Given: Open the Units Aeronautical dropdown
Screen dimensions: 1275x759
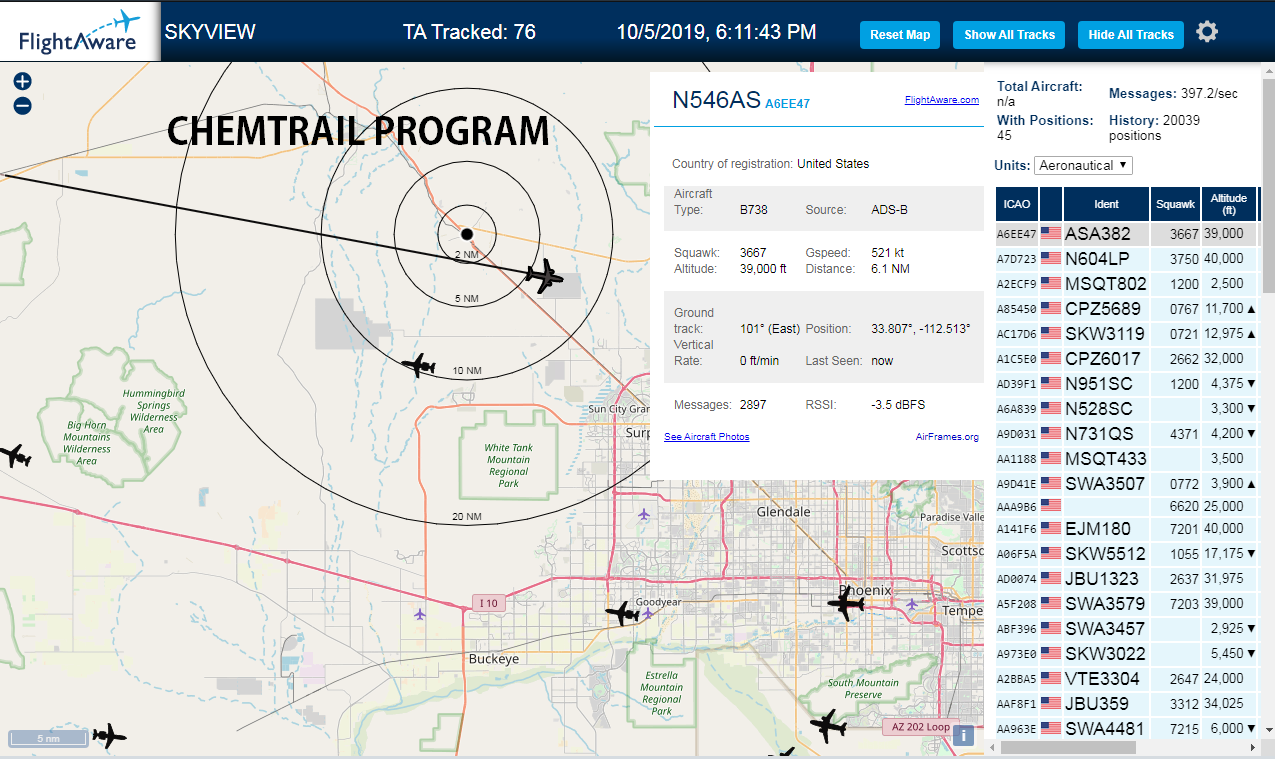Looking at the screenshot, I should tap(1084, 165).
